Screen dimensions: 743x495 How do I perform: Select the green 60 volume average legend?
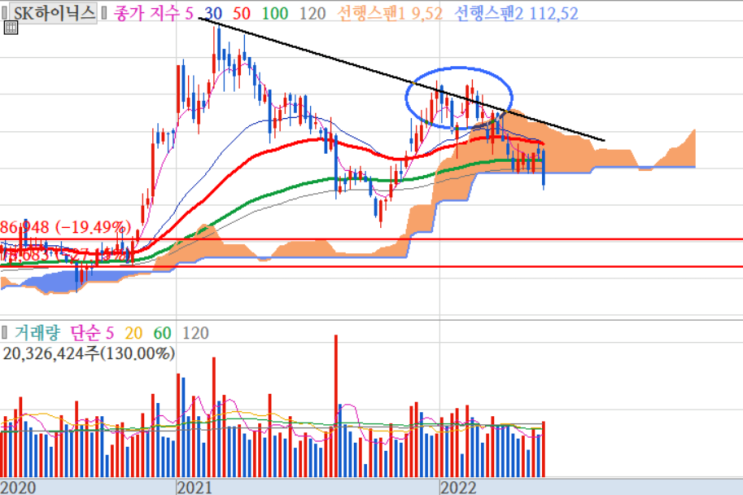(162, 333)
